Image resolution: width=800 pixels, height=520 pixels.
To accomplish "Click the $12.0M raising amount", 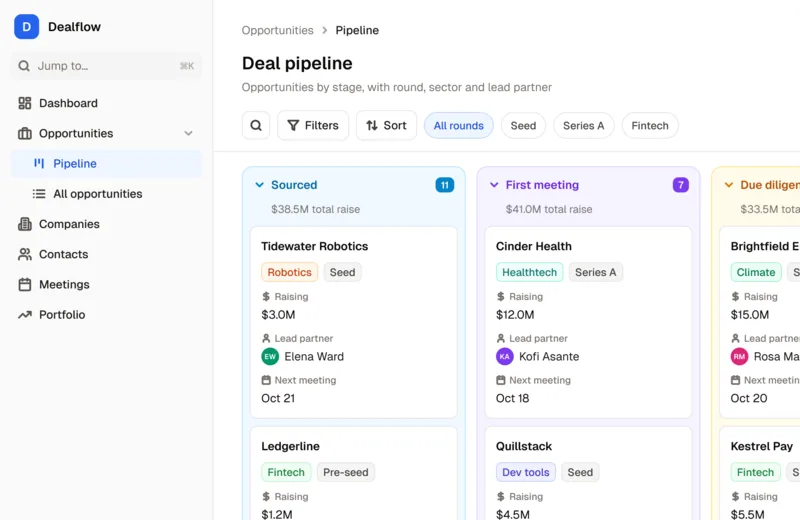I will (x=515, y=314).
